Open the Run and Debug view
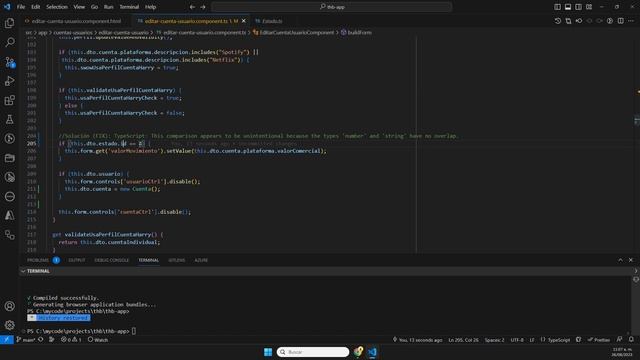Image resolution: width=640 pixels, height=360 pixels. click(x=9, y=81)
